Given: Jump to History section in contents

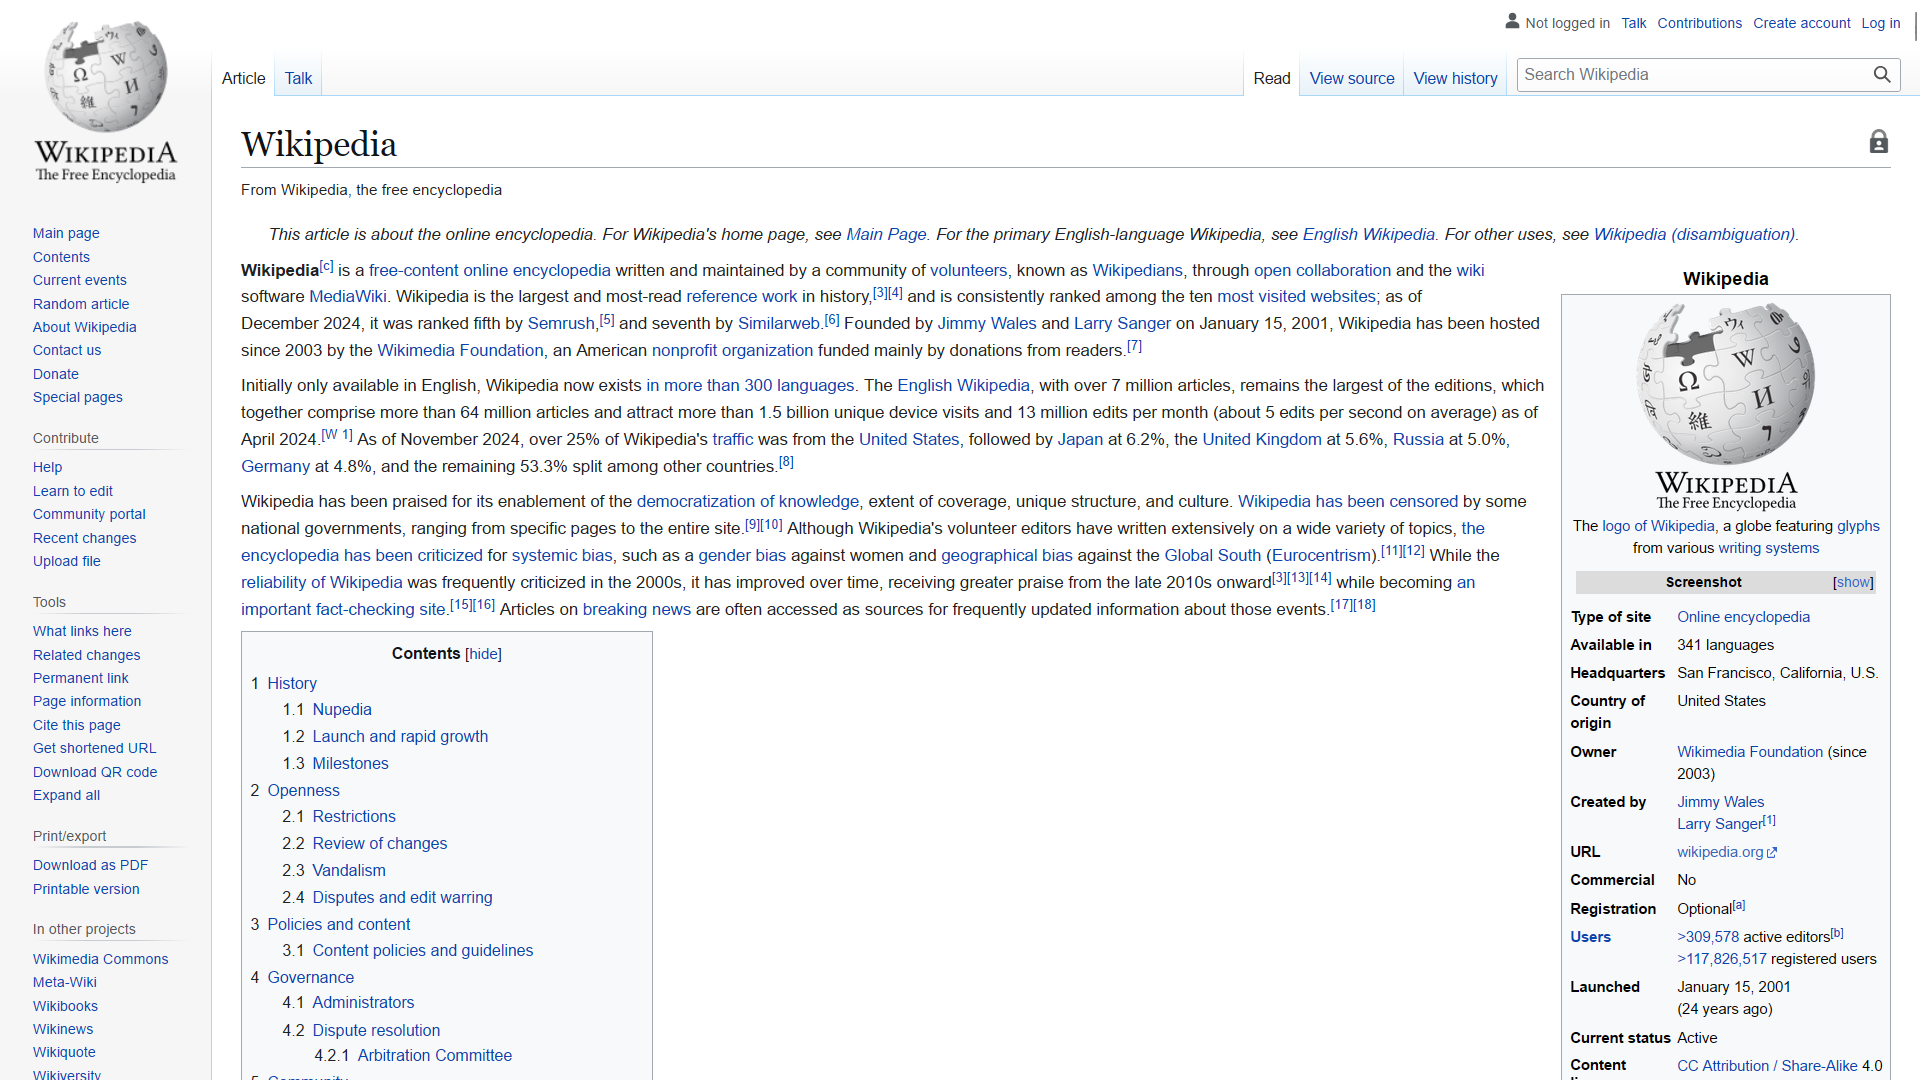Looking at the screenshot, I should click(292, 683).
